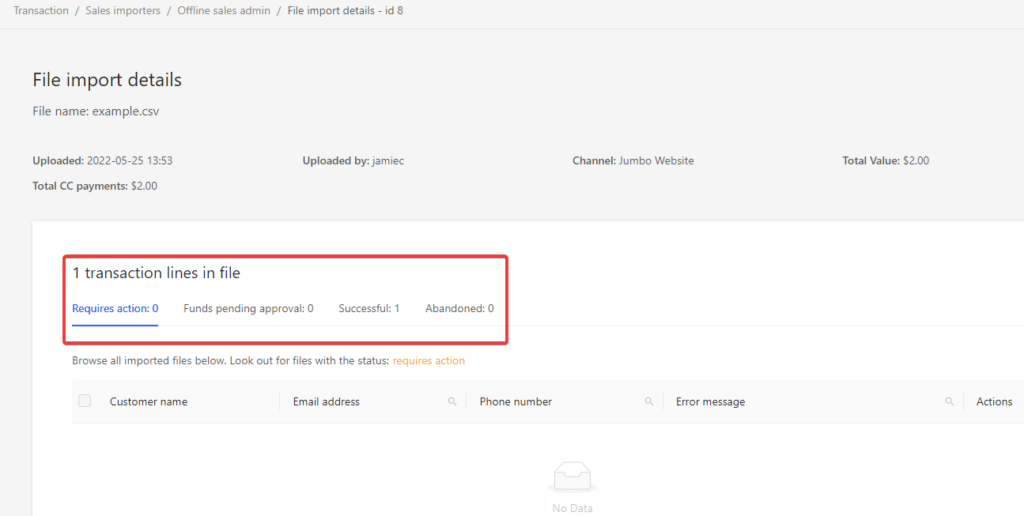Viewport: 1024px width, 516px height.
Task: Click the search icon in Email address column
Action: click(x=452, y=402)
